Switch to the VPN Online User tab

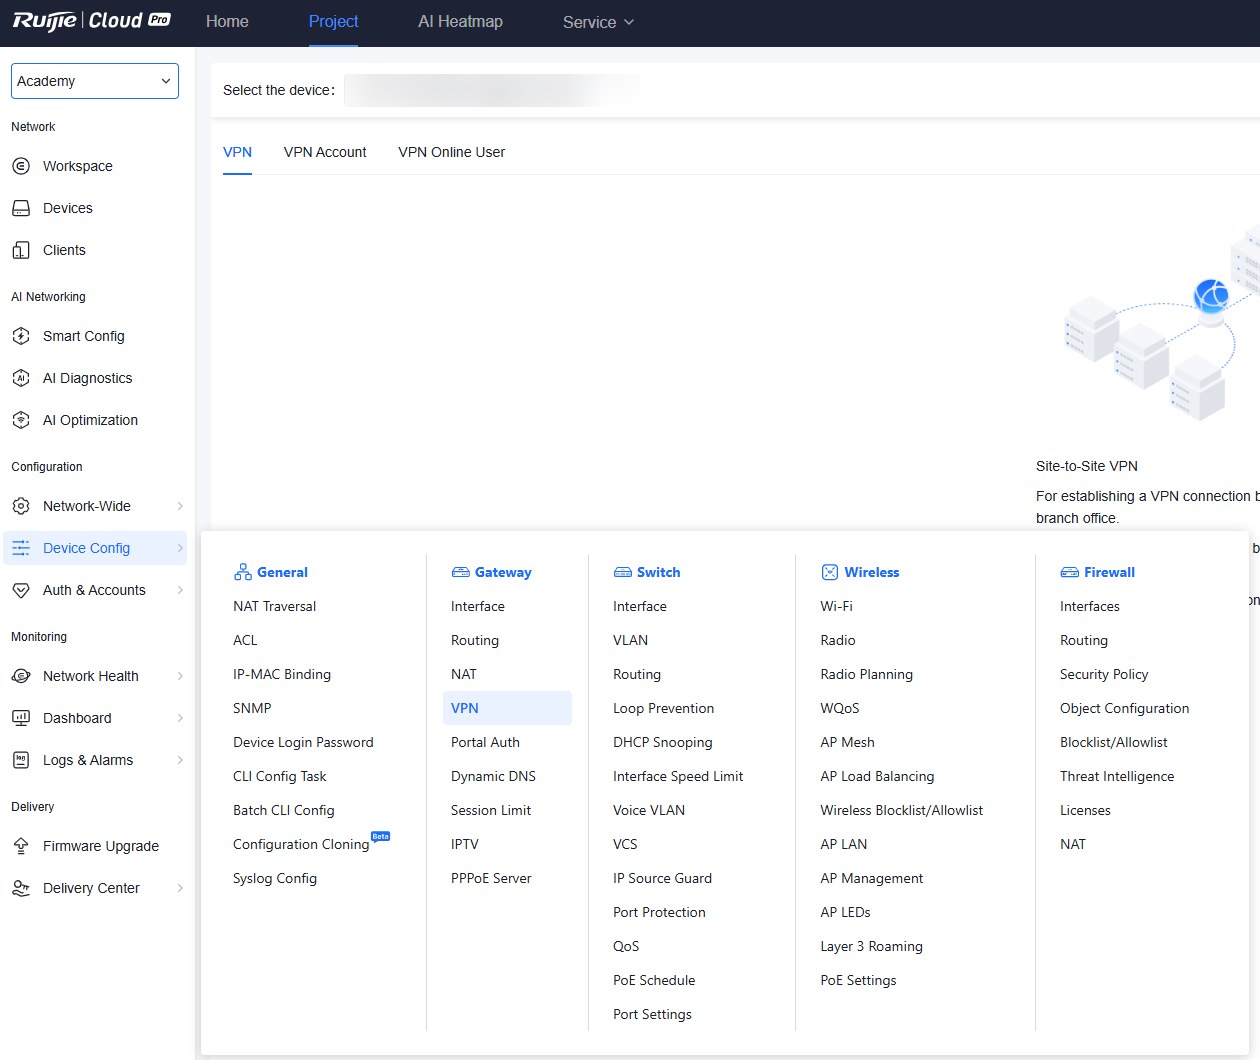coord(452,152)
